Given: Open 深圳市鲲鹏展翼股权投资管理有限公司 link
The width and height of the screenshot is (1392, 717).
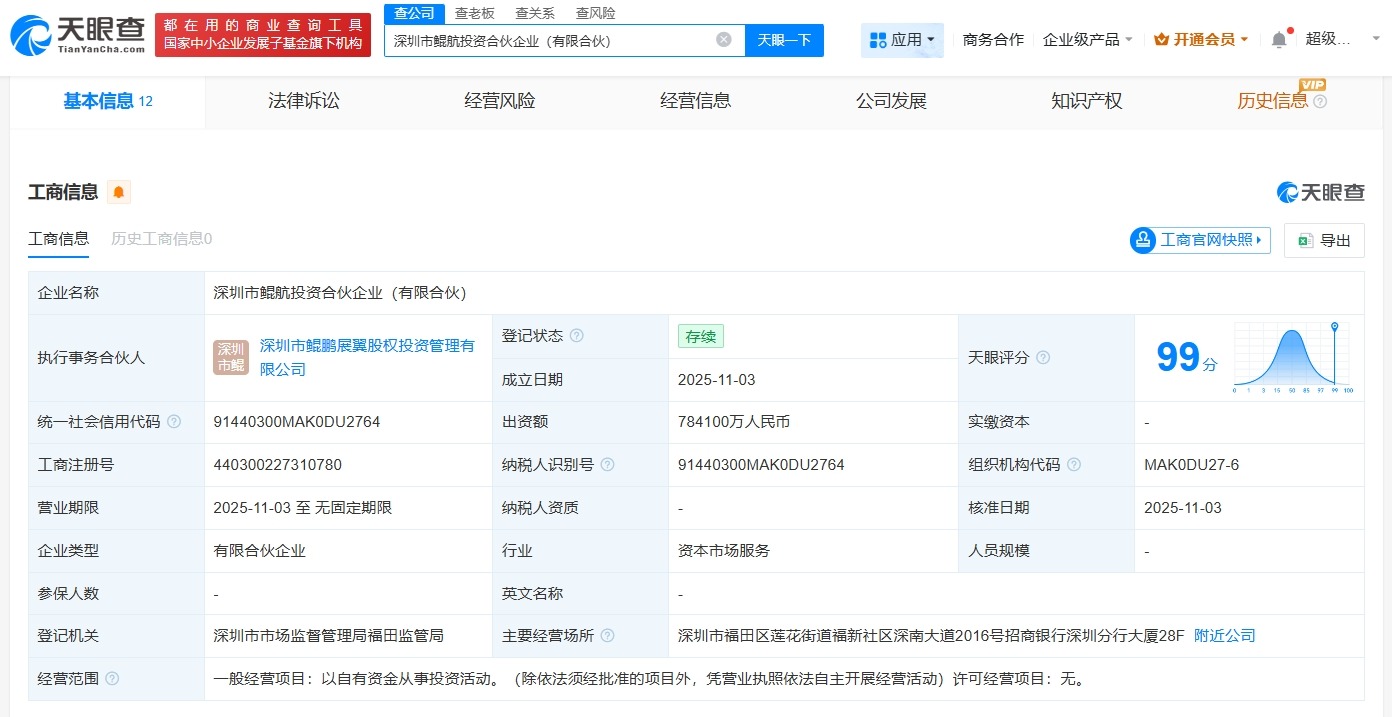Looking at the screenshot, I should (x=363, y=345).
